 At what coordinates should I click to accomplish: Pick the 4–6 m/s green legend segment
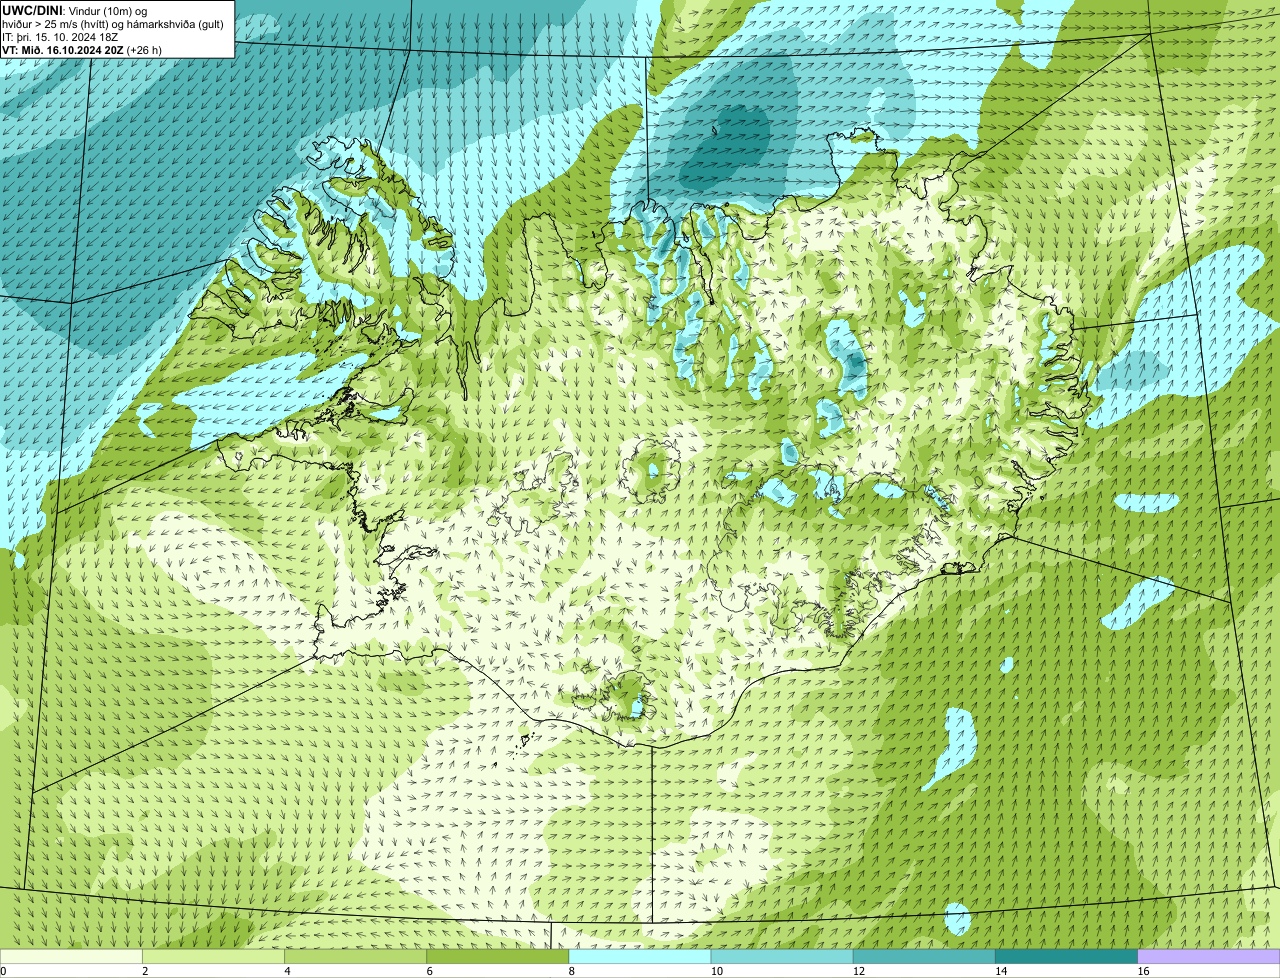[x=356, y=956]
